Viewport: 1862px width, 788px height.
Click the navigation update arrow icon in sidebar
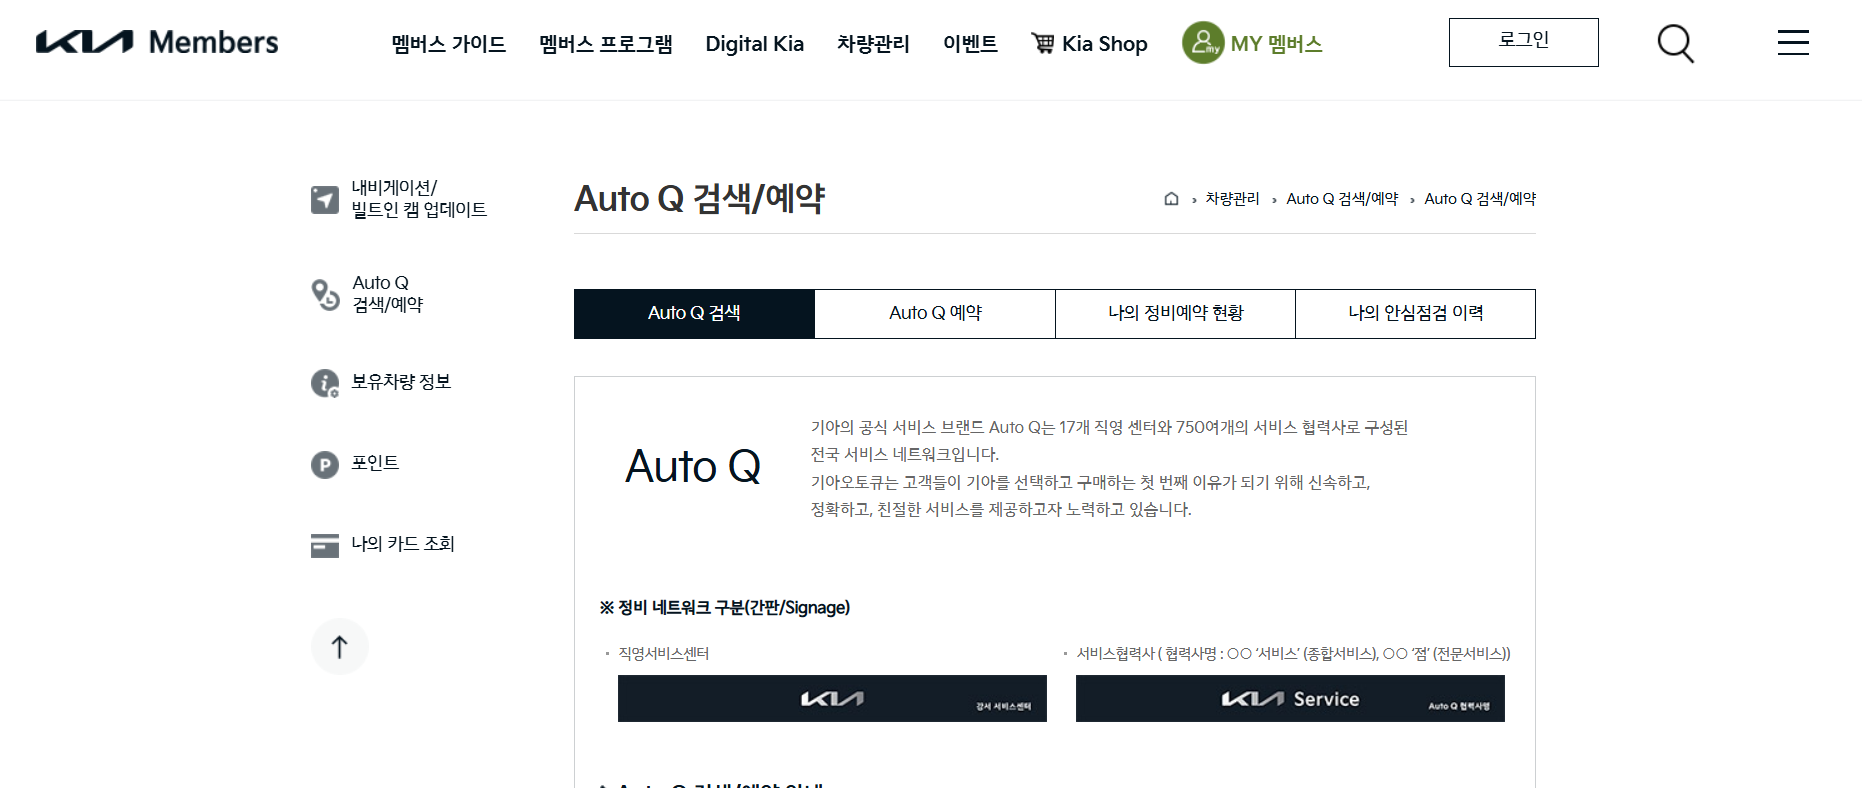(325, 199)
